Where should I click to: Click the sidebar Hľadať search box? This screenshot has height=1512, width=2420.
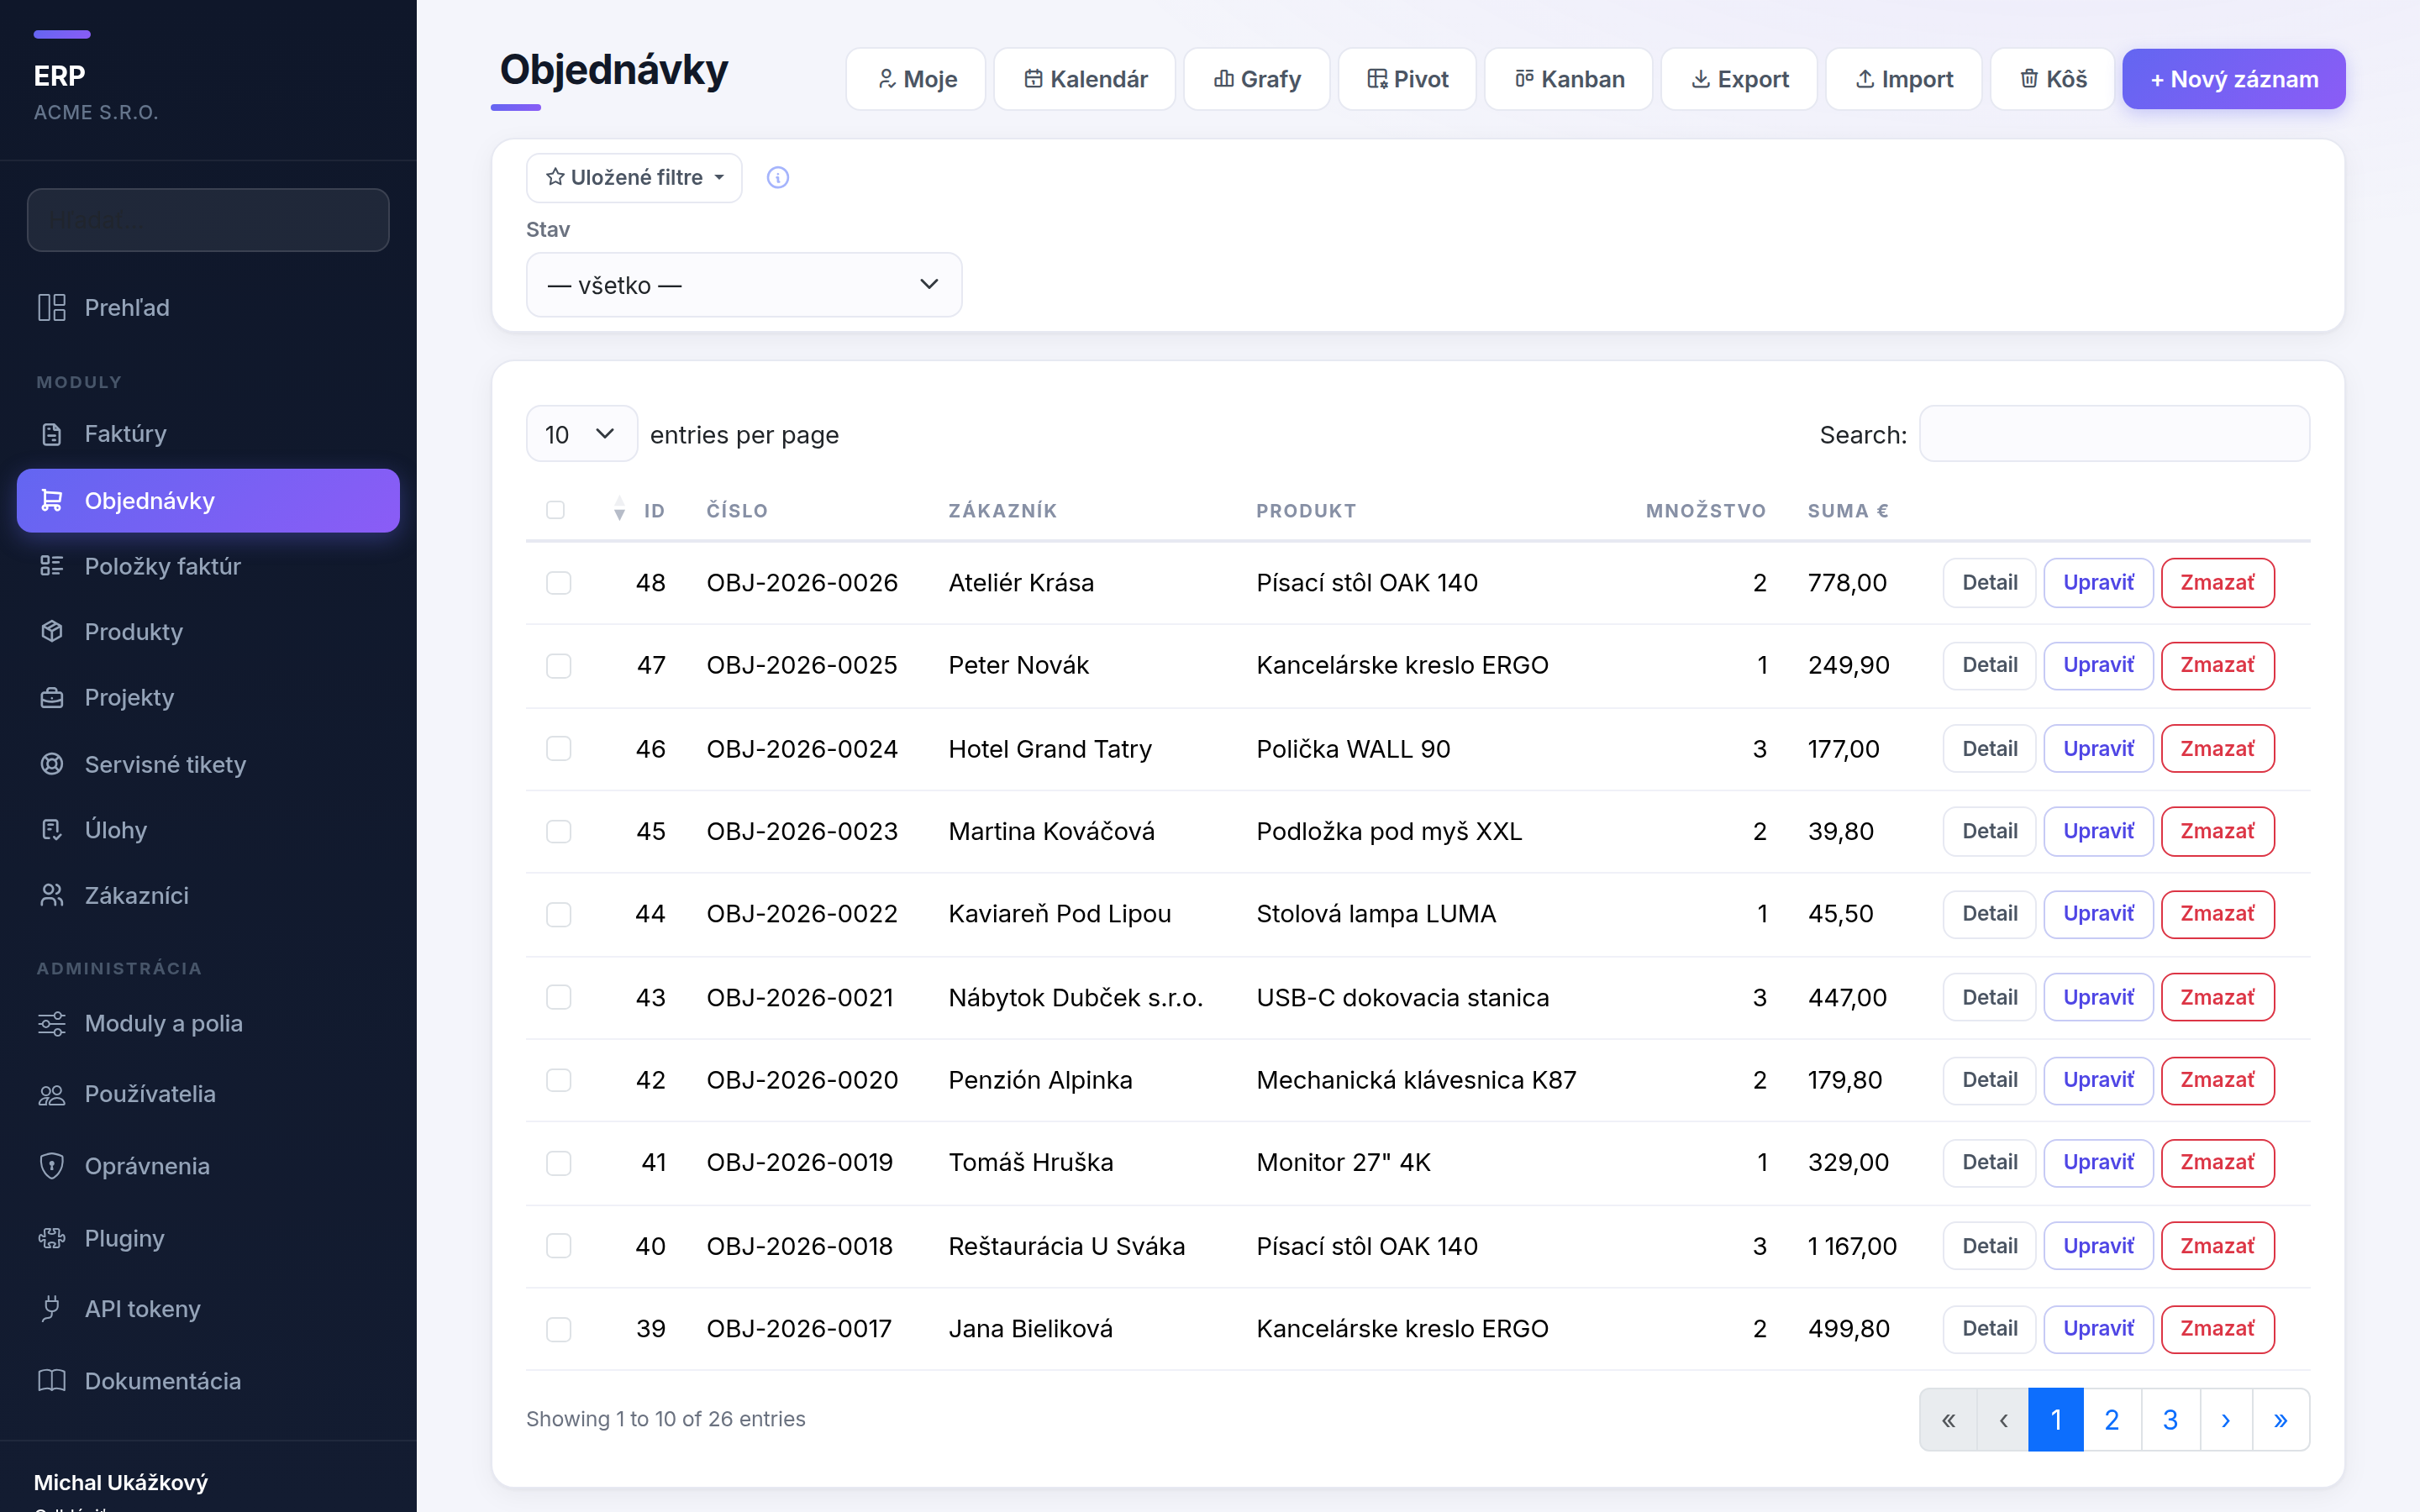pos(208,220)
